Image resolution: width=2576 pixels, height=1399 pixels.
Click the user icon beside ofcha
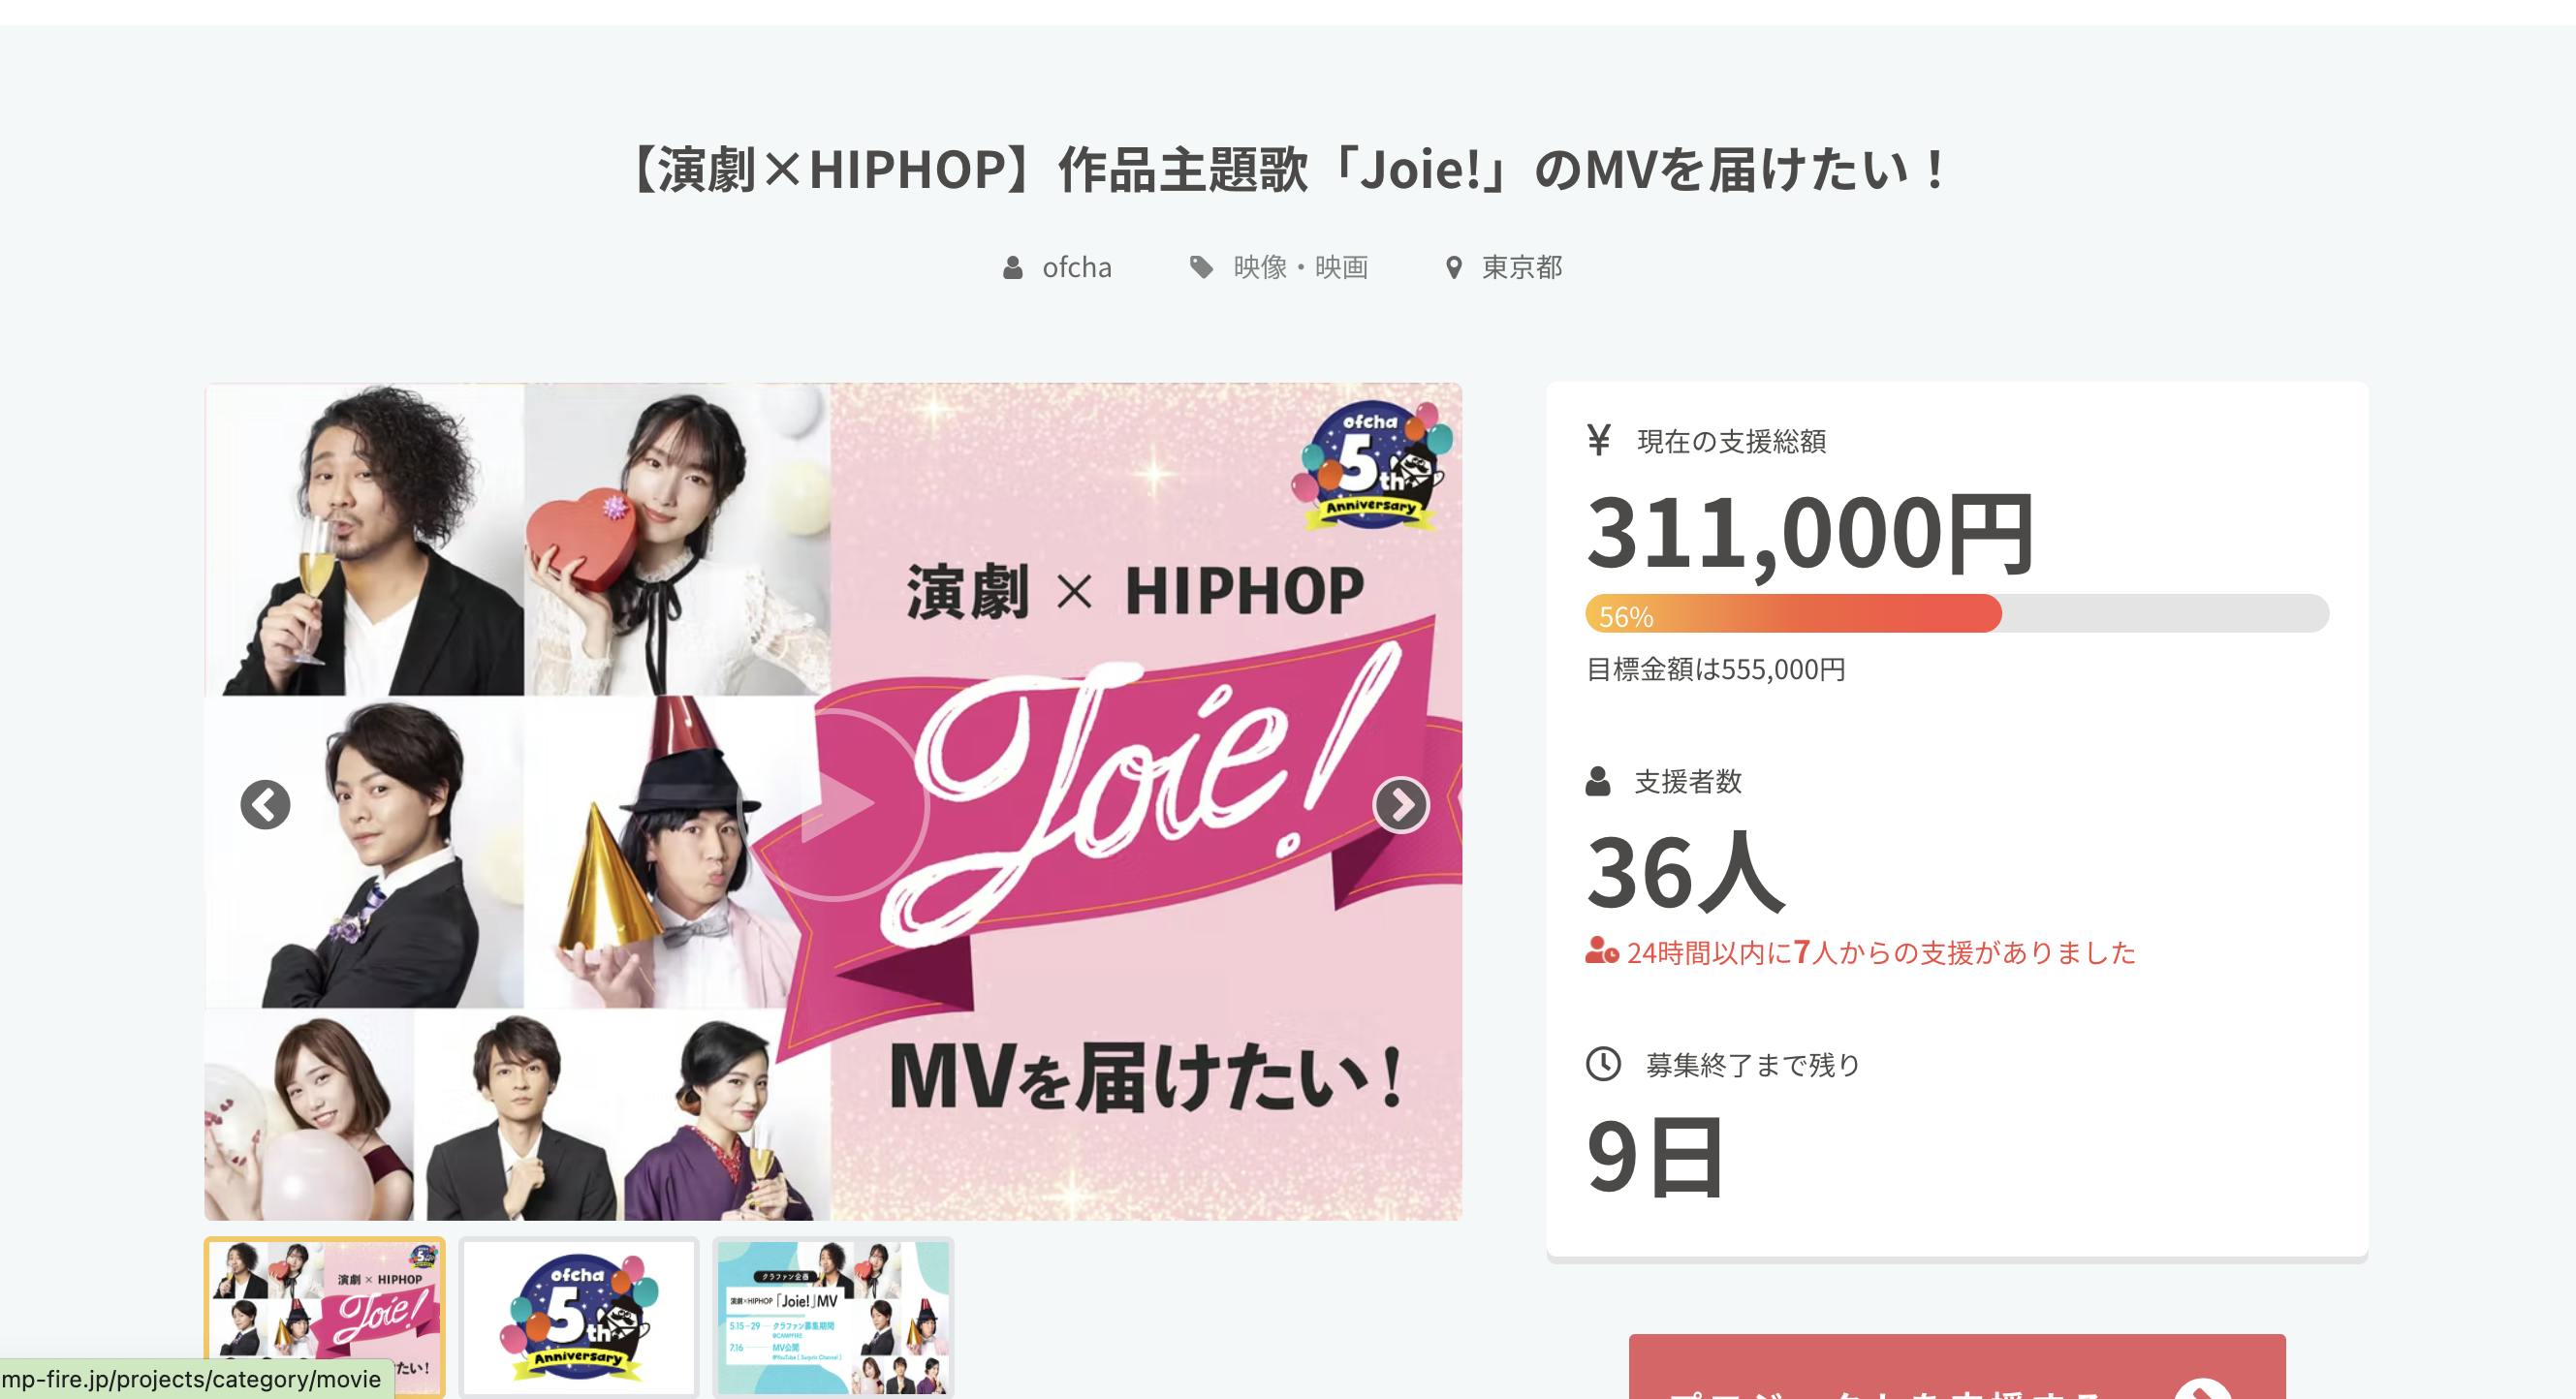pos(1013,268)
